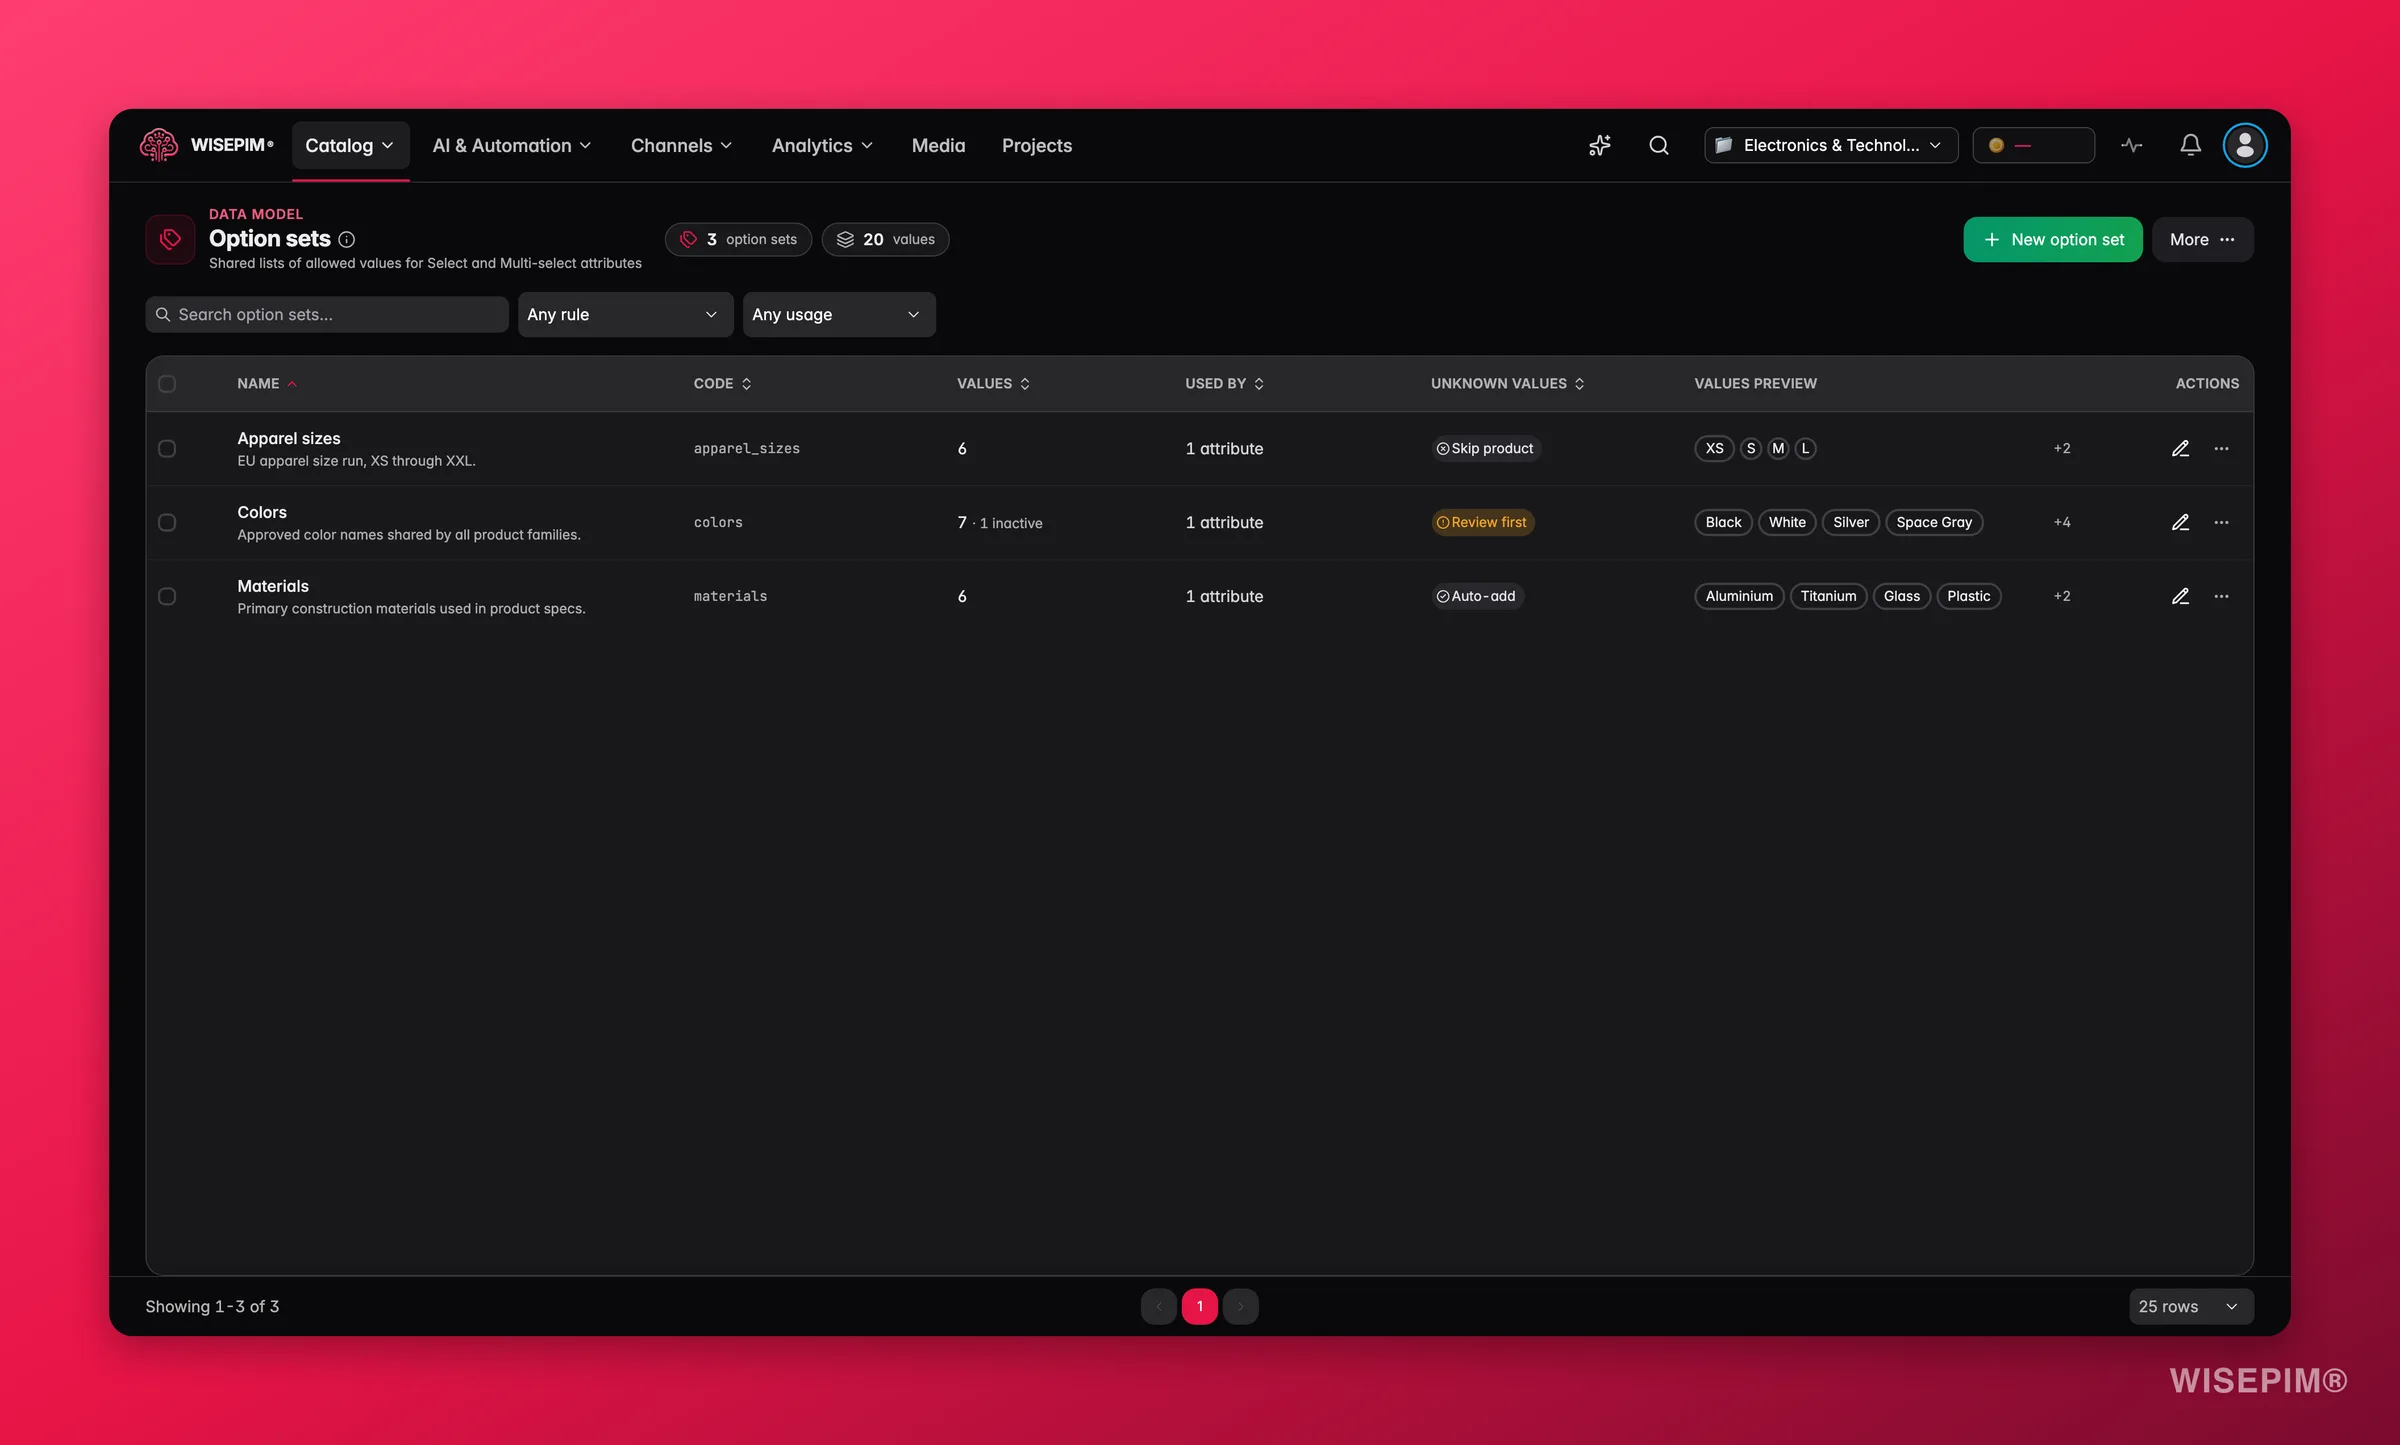
Task: Open global search magnifier icon
Action: click(x=1659, y=146)
